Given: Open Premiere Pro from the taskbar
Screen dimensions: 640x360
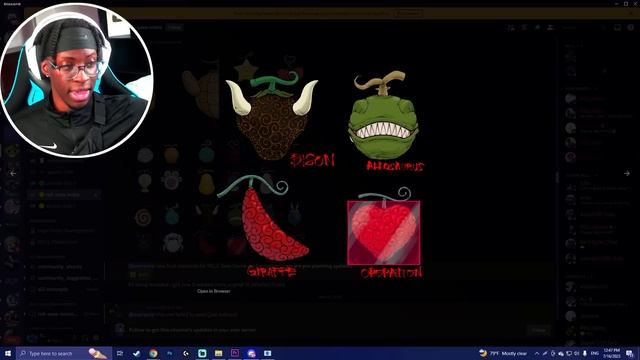Looking at the screenshot, I should (x=235, y=353).
